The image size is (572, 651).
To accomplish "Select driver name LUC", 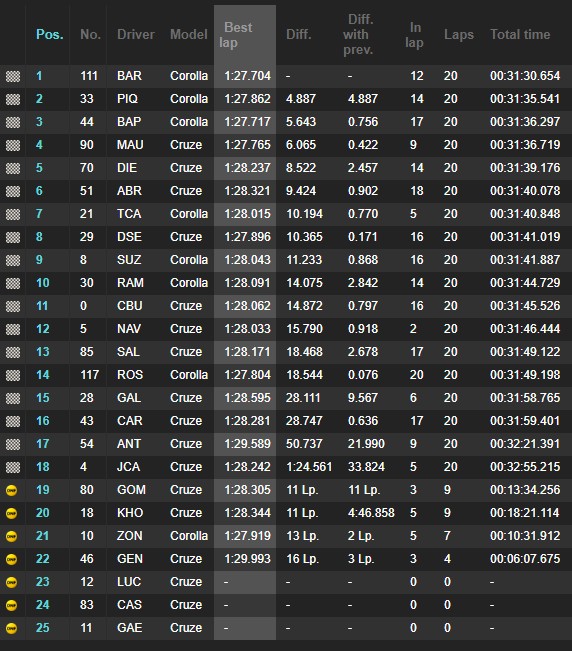I will 129,582.
